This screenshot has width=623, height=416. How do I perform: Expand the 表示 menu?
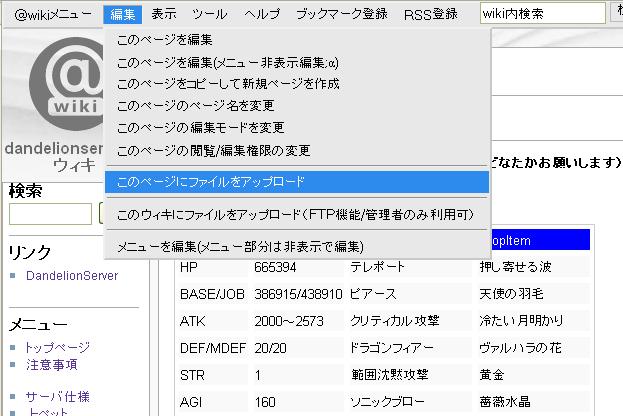[x=164, y=14]
